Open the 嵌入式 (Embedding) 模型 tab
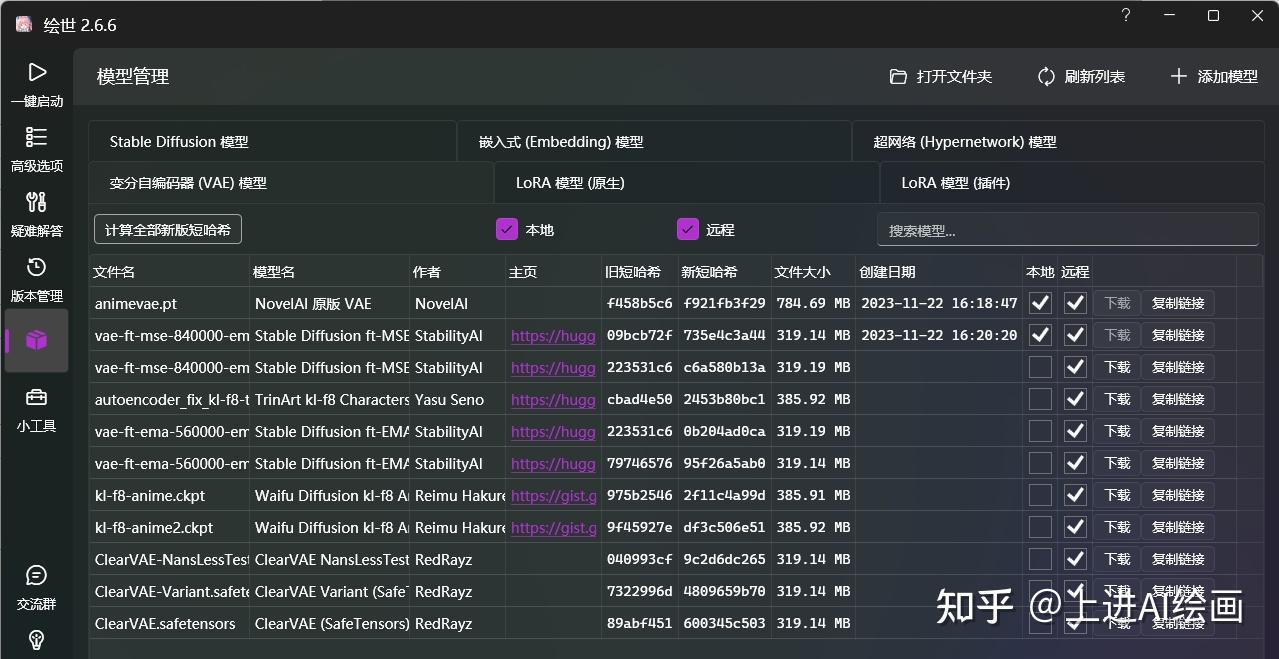The height and width of the screenshot is (659, 1279). point(561,141)
